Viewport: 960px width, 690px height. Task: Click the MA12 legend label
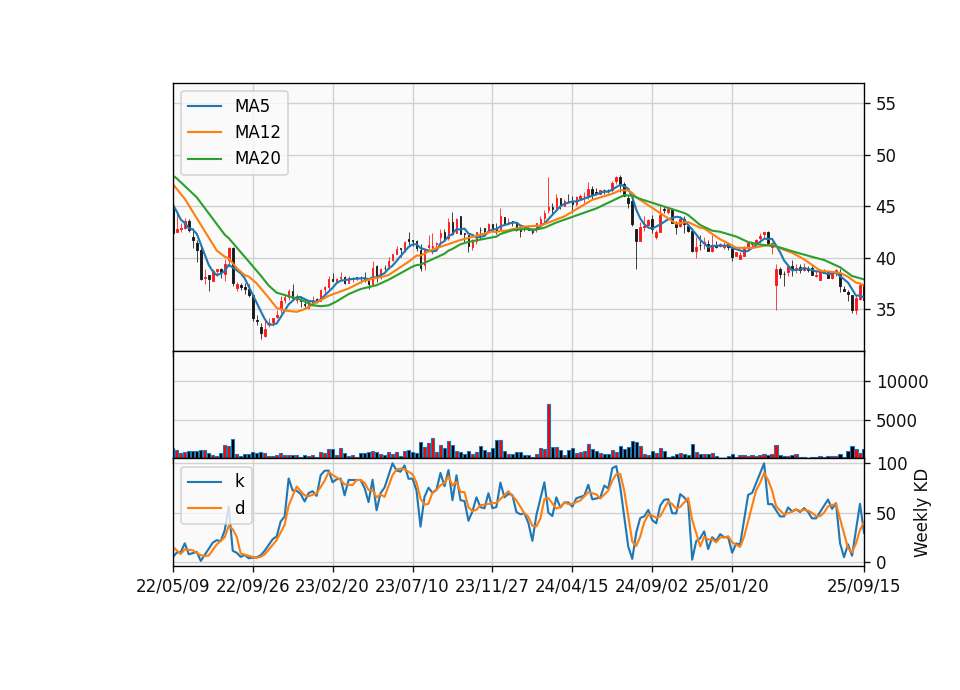click(257, 132)
